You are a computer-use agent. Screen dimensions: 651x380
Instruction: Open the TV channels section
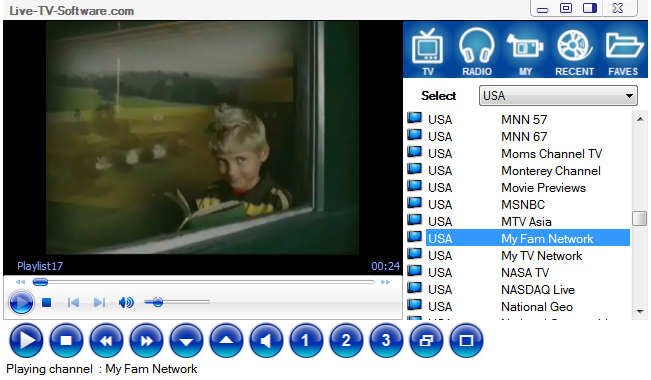[x=427, y=52]
